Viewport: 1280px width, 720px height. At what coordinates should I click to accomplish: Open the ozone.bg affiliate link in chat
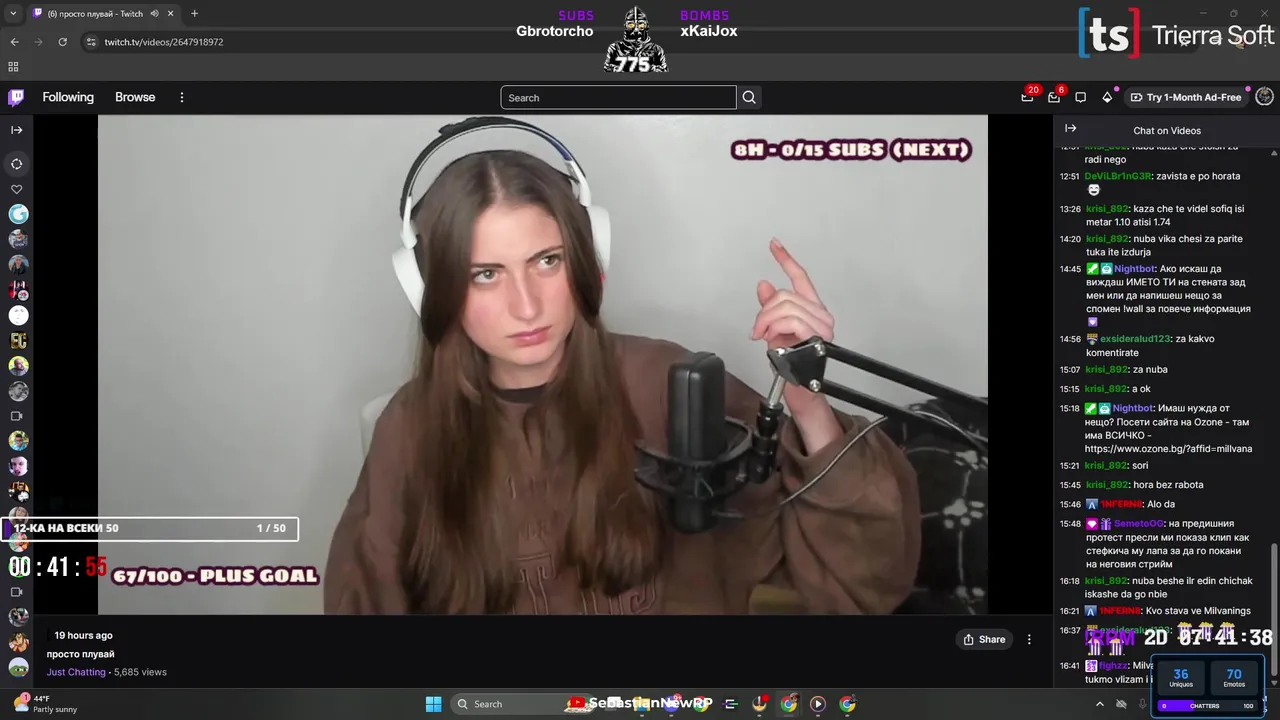coord(1168,449)
